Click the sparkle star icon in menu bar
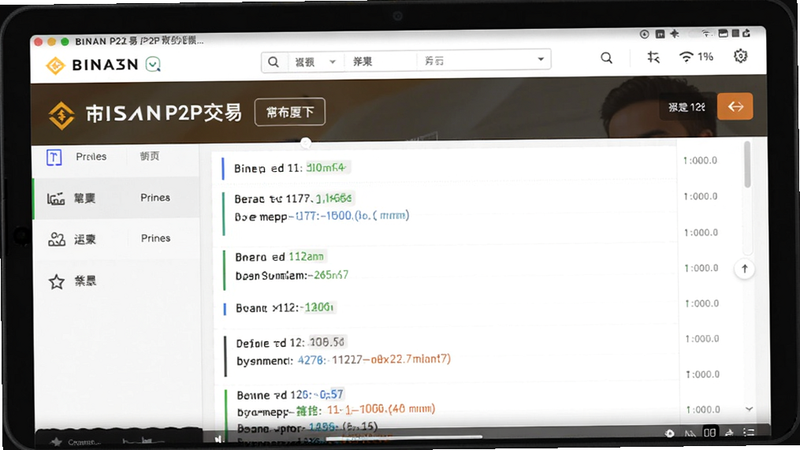The image size is (800, 450). click(x=674, y=34)
